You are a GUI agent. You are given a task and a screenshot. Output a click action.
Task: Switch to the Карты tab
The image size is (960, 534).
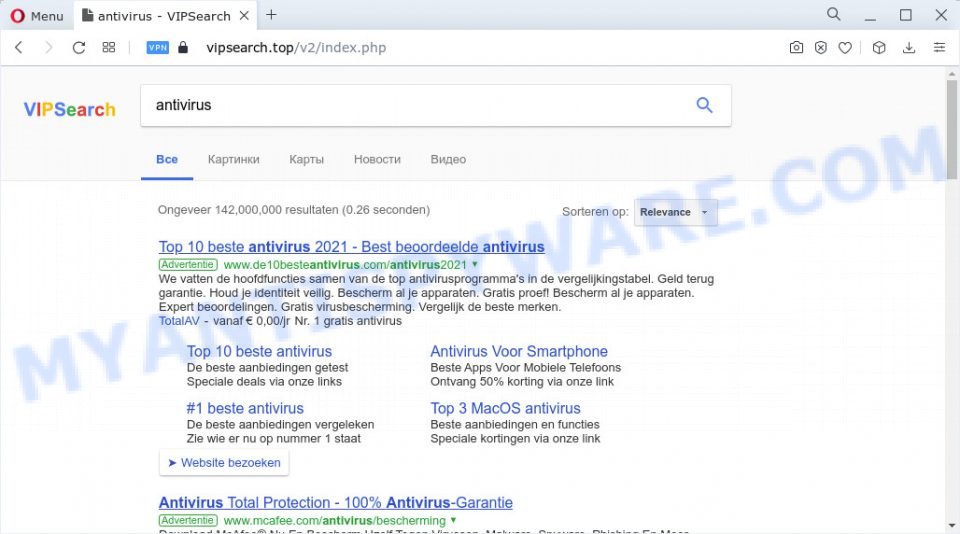[x=306, y=159]
